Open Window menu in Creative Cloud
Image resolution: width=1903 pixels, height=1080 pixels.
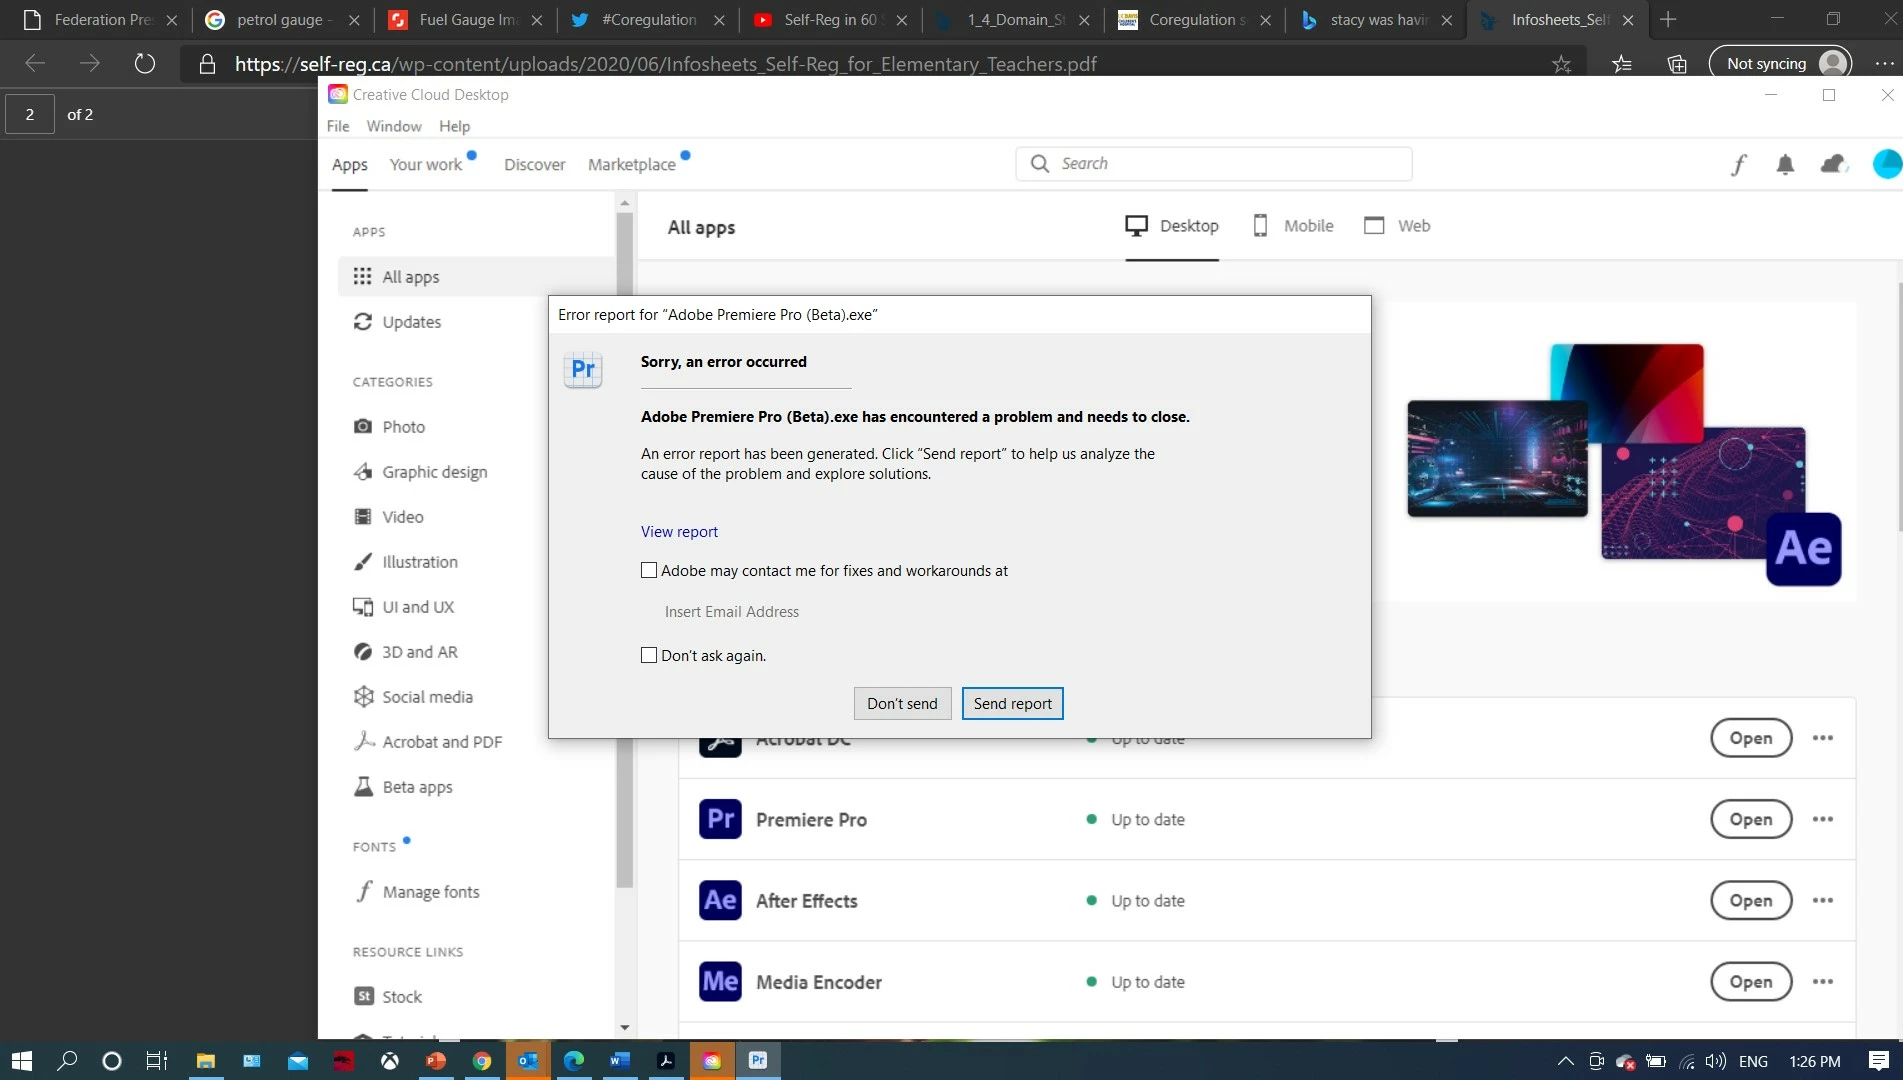(393, 126)
